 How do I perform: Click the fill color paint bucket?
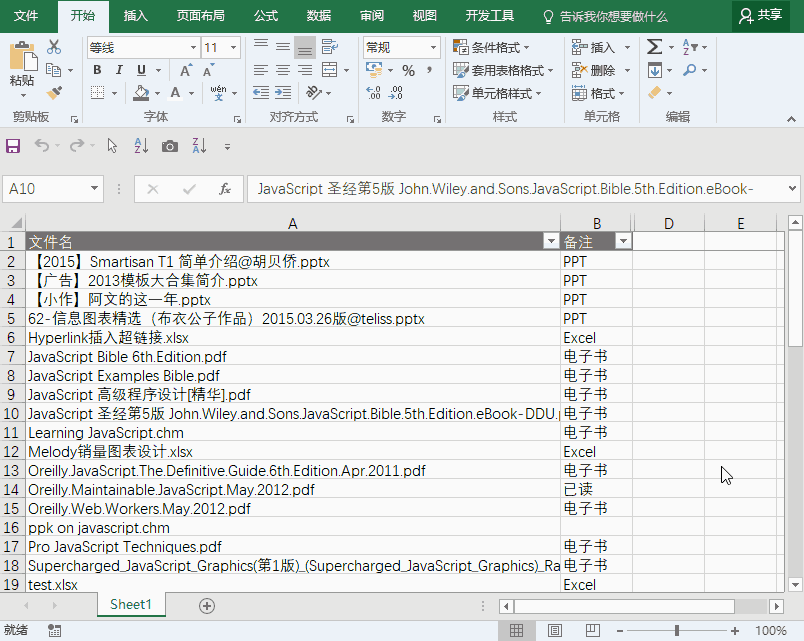pos(141,93)
